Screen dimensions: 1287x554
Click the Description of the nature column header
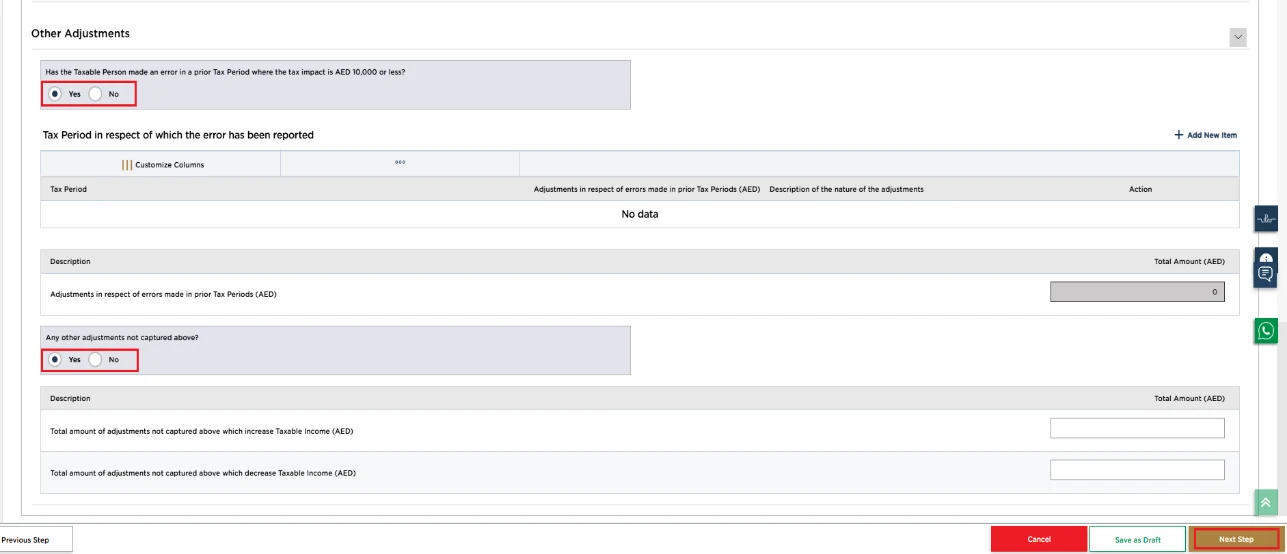point(846,189)
